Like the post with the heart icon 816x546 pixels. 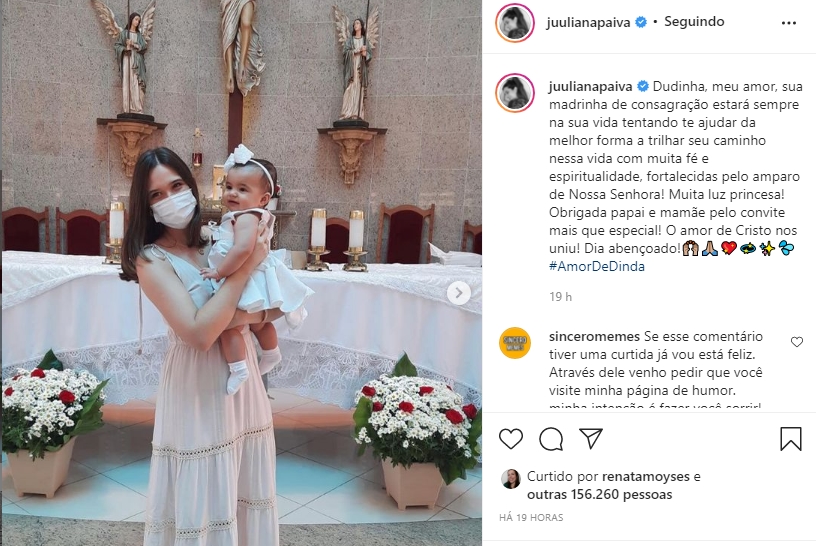tap(511, 439)
